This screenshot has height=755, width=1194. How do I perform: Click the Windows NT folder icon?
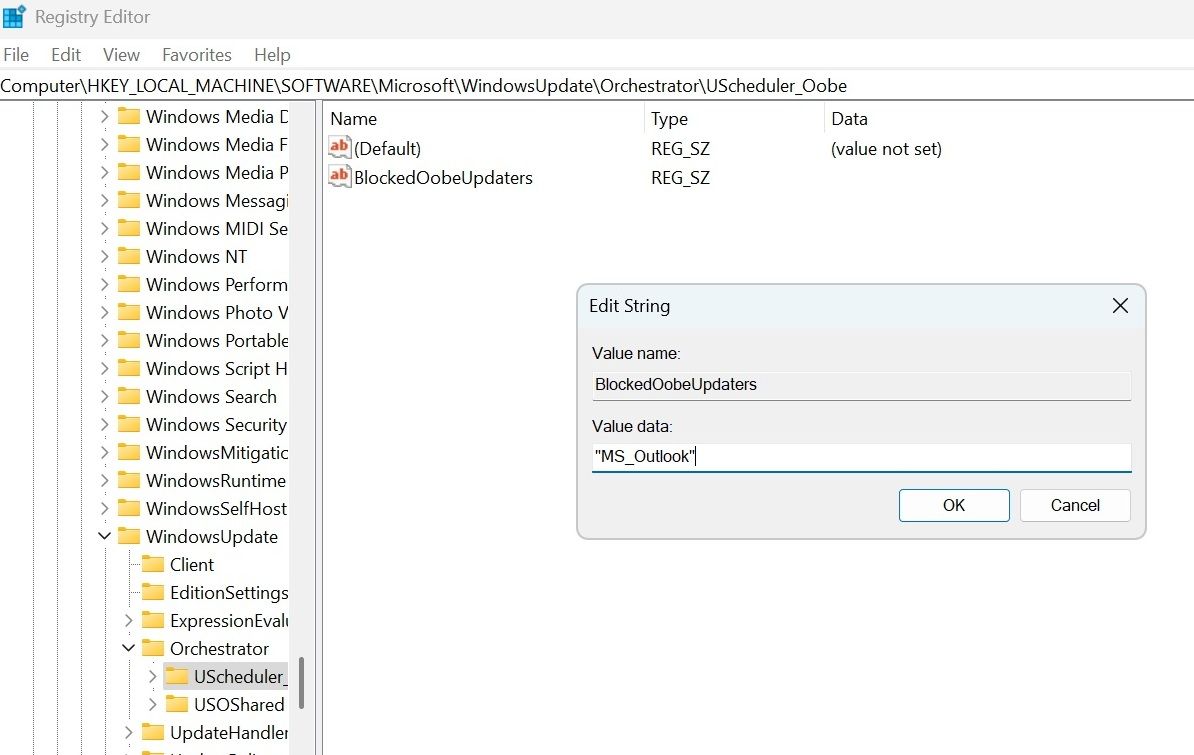[129, 256]
